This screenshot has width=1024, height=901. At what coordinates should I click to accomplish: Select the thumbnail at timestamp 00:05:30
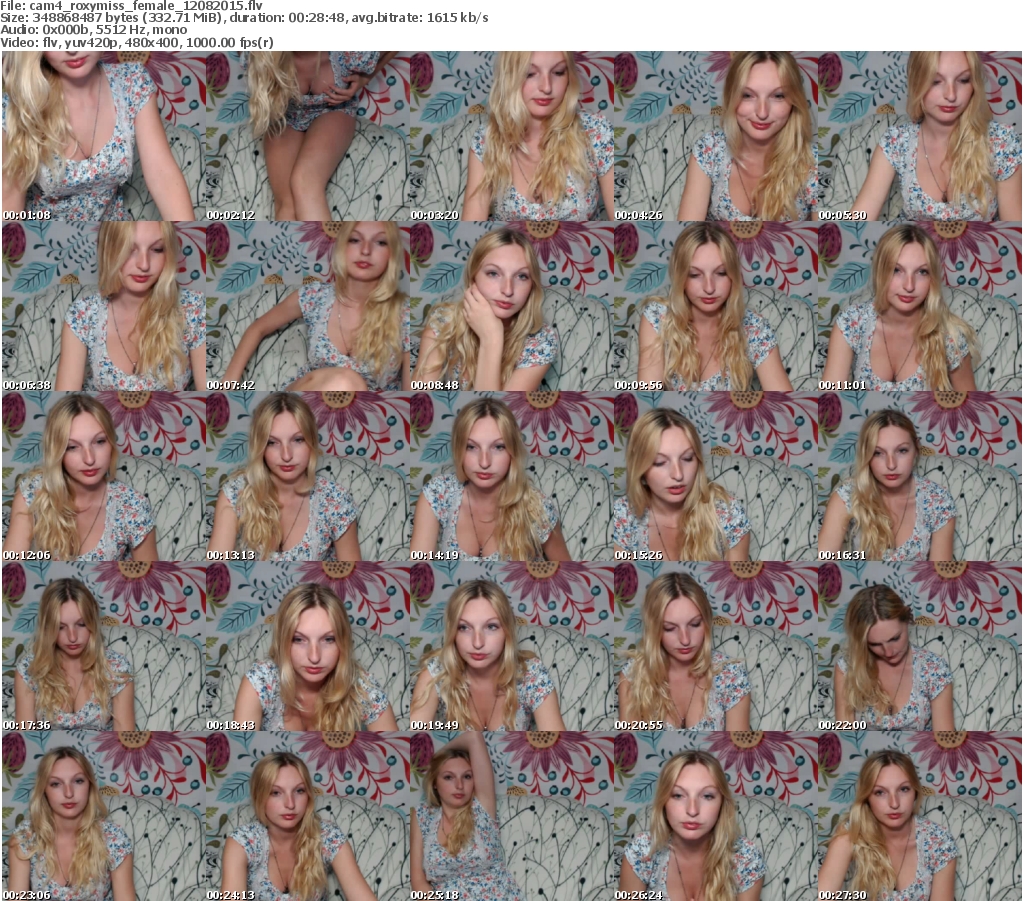point(920,136)
